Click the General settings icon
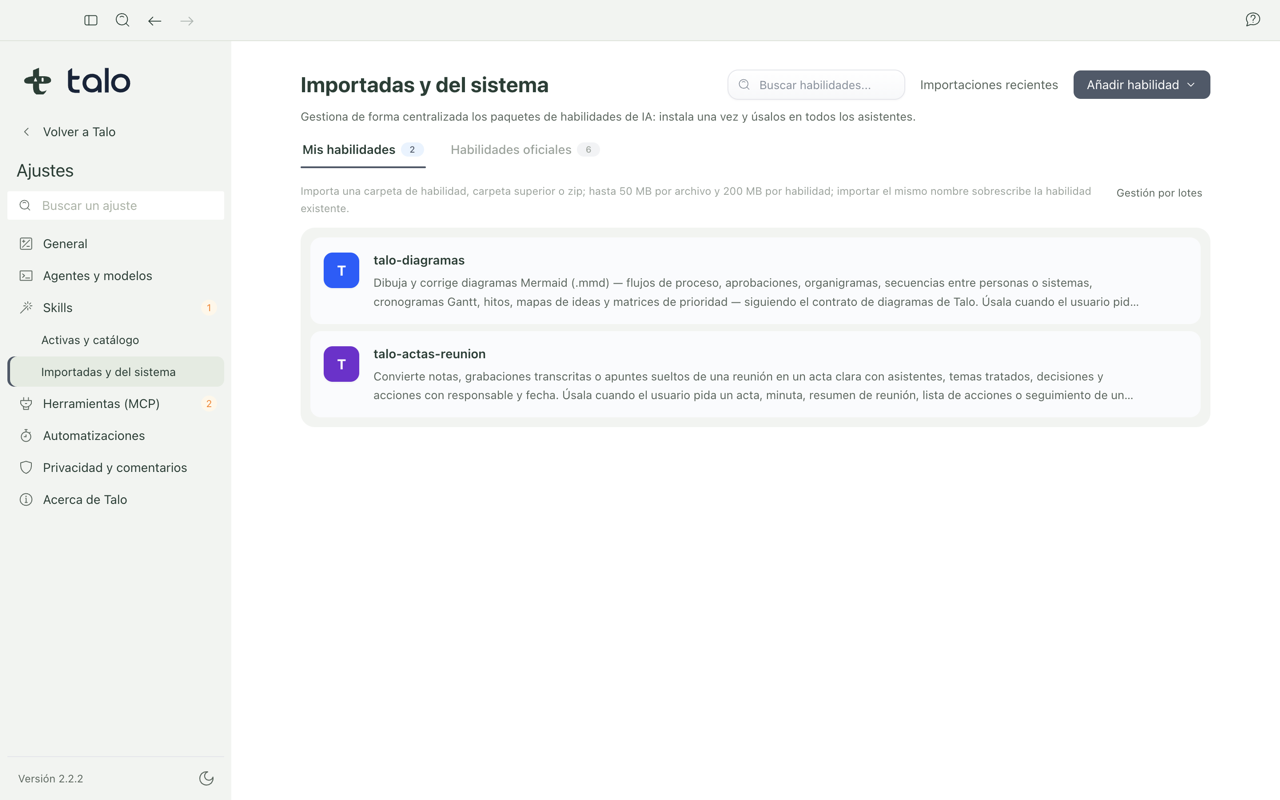The height and width of the screenshot is (800, 1280). coord(26,244)
